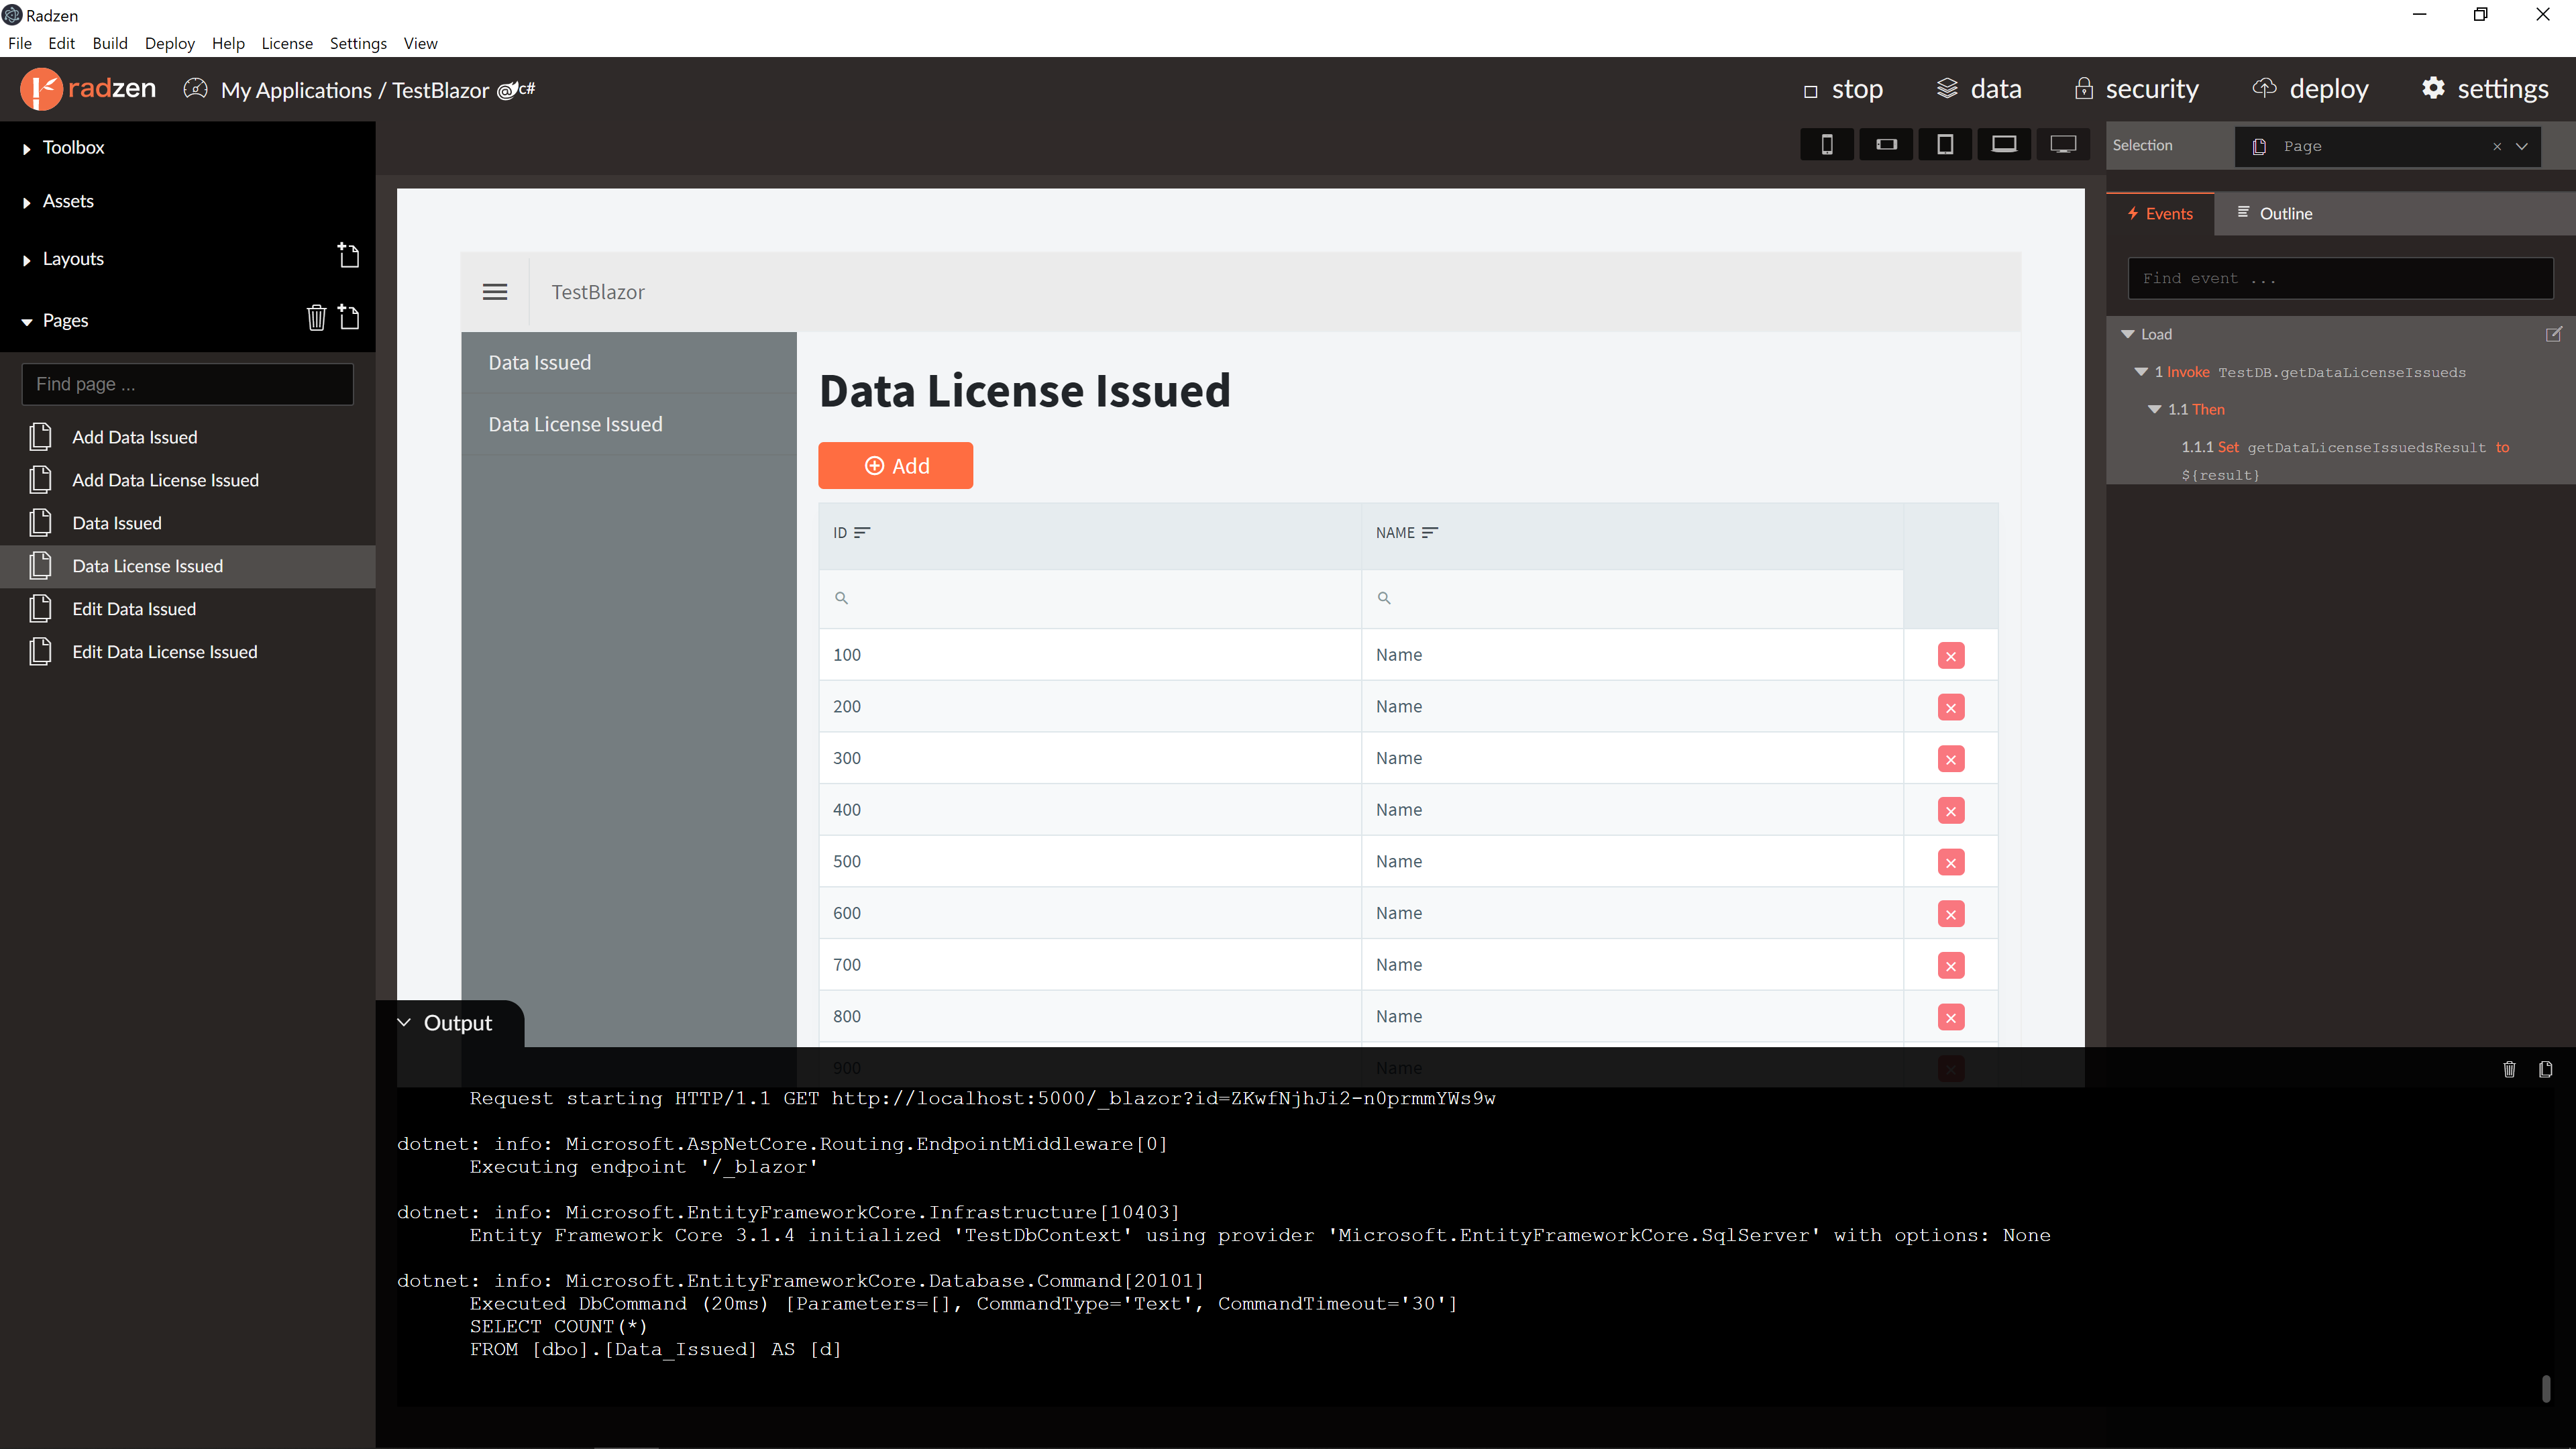
Task: Collapse the 1 Invoke tree node
Action: click(x=2141, y=372)
